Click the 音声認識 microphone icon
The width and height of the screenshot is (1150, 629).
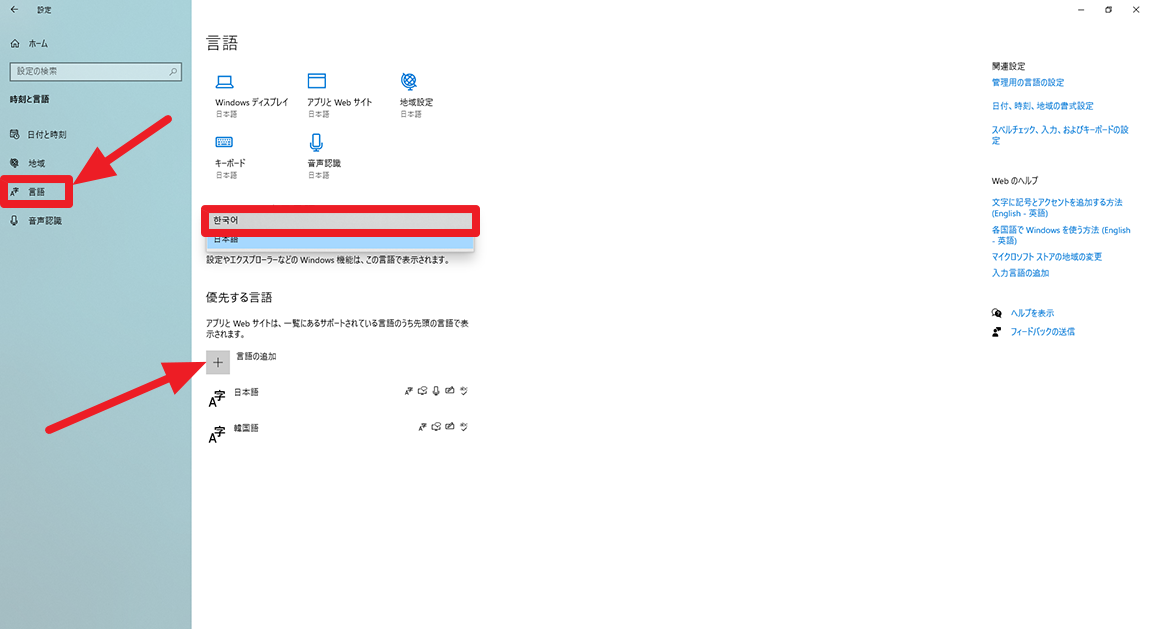coord(316,142)
